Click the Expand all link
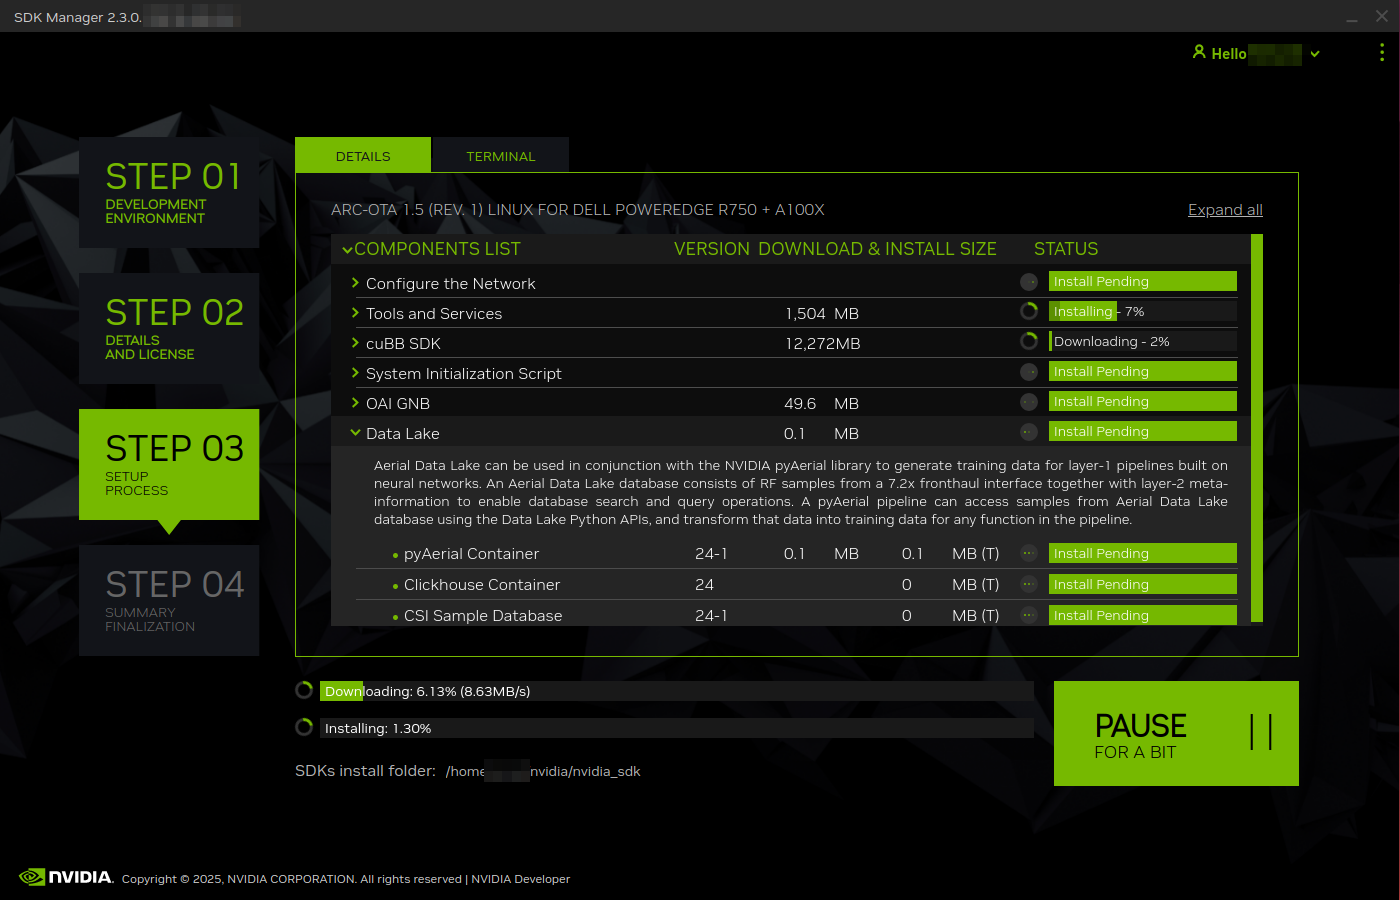This screenshot has width=1400, height=900. pos(1225,210)
